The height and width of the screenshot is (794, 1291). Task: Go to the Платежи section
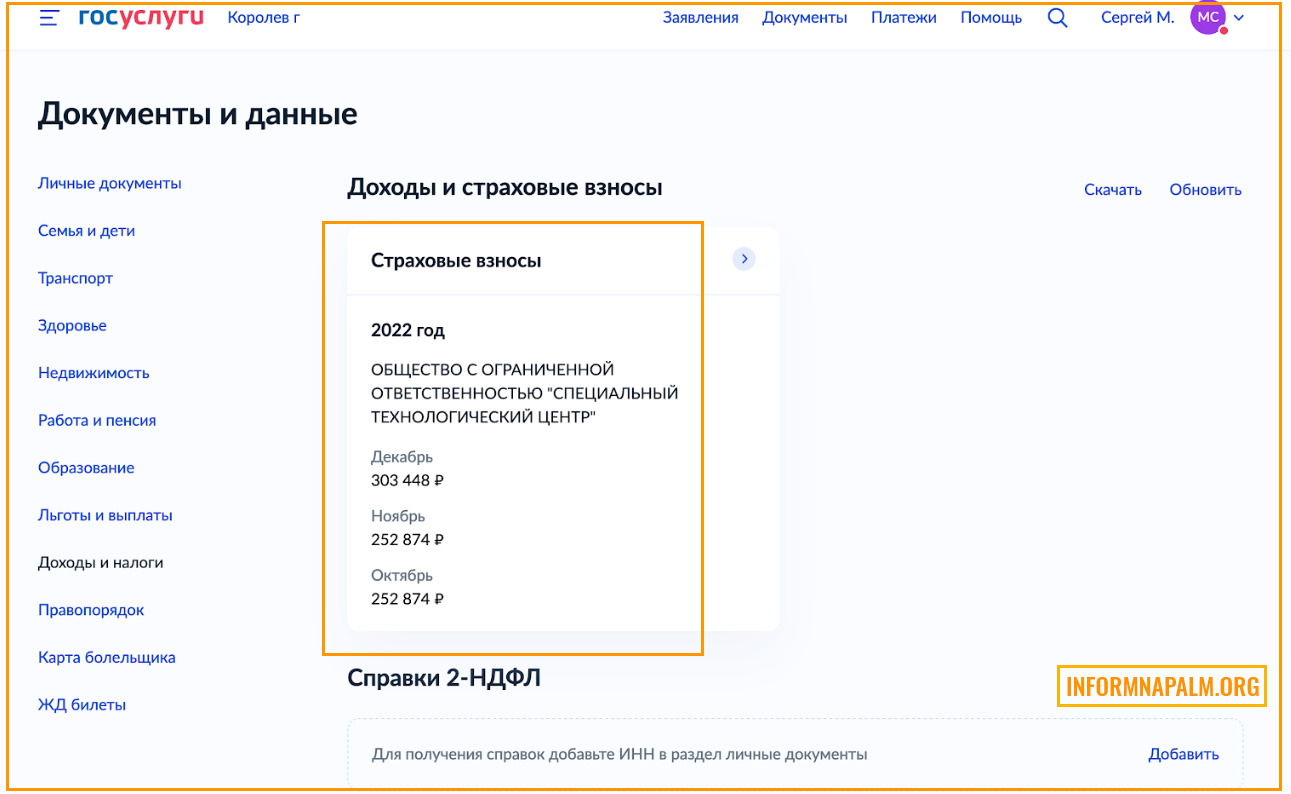903,18
